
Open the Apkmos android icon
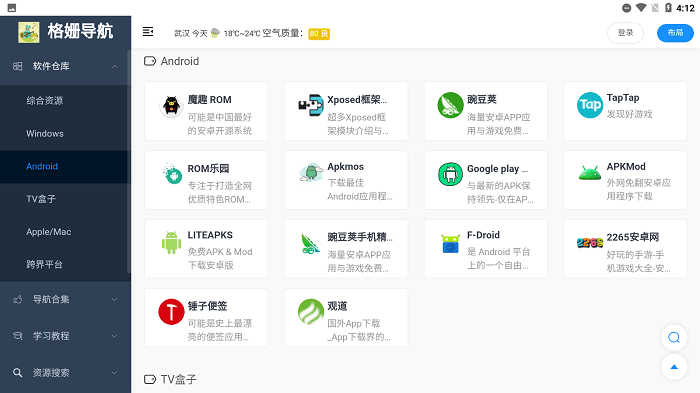[311, 172]
